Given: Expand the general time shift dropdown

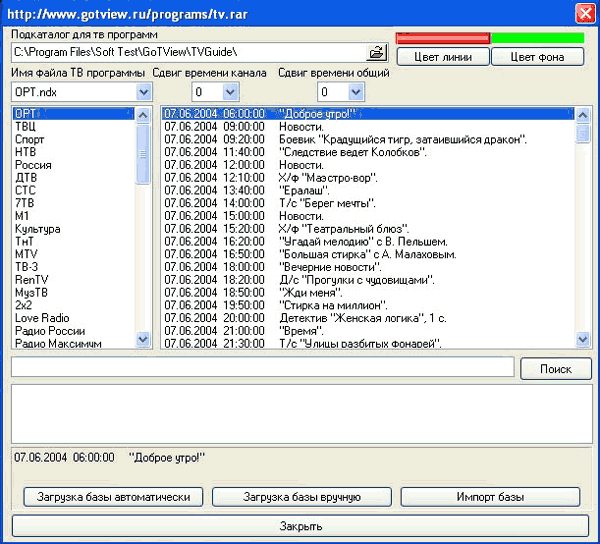Looking at the screenshot, I should 356,92.
